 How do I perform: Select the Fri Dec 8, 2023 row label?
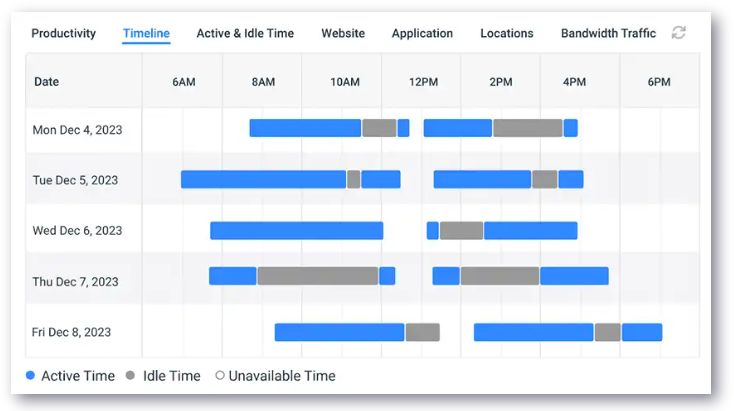pos(71,332)
